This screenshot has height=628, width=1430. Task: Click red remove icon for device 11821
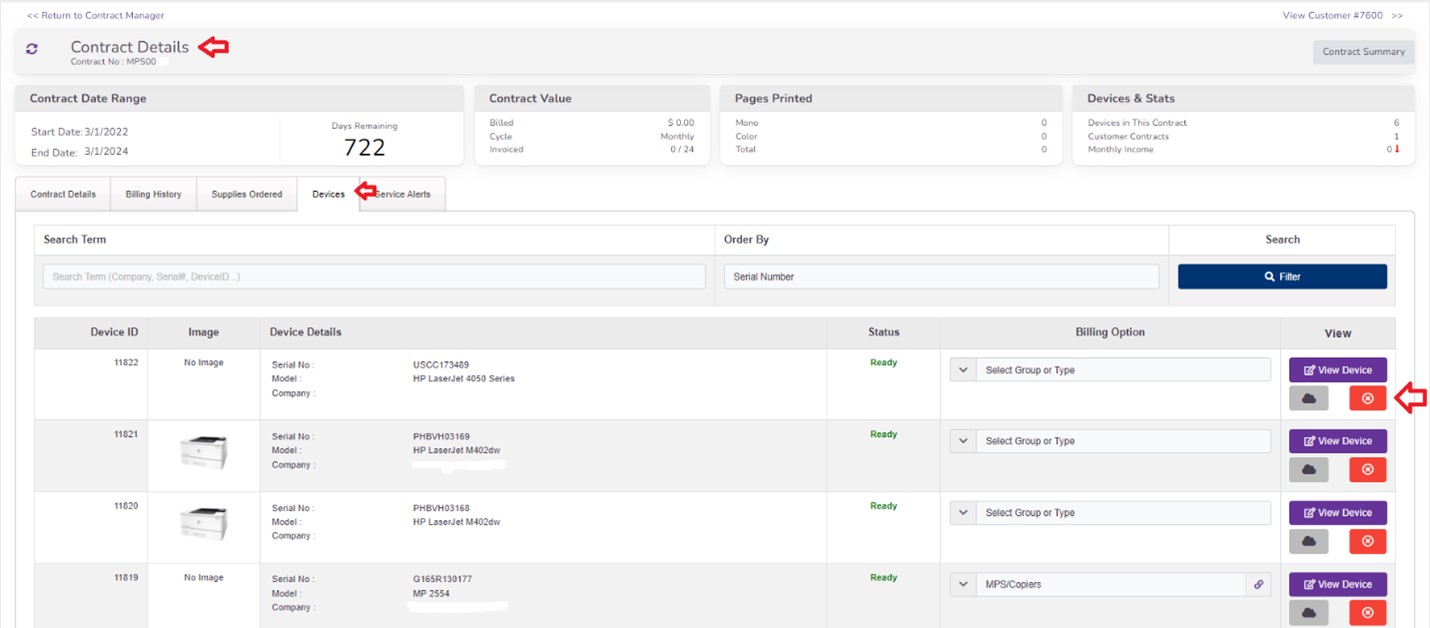pyautogui.click(x=1367, y=469)
